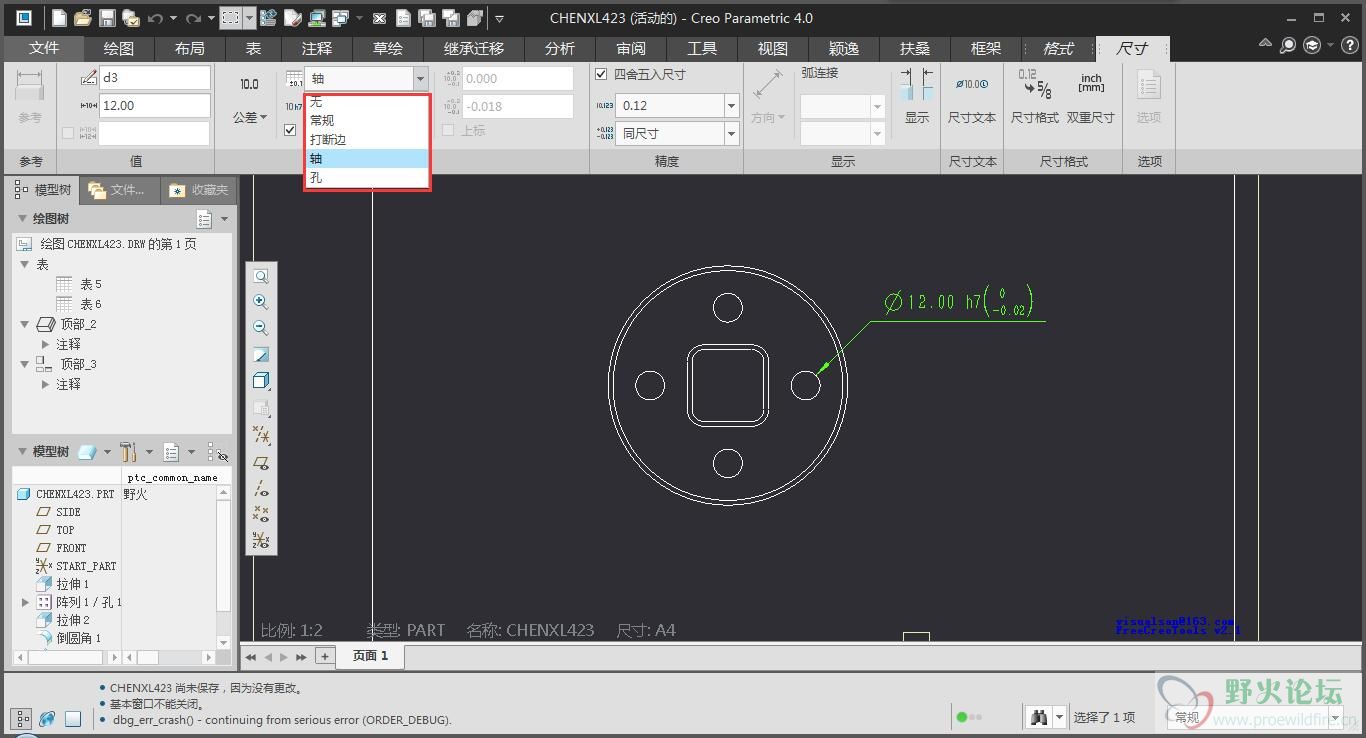Redo the last undone action
Image resolution: width=1366 pixels, height=738 pixels.
point(194,18)
